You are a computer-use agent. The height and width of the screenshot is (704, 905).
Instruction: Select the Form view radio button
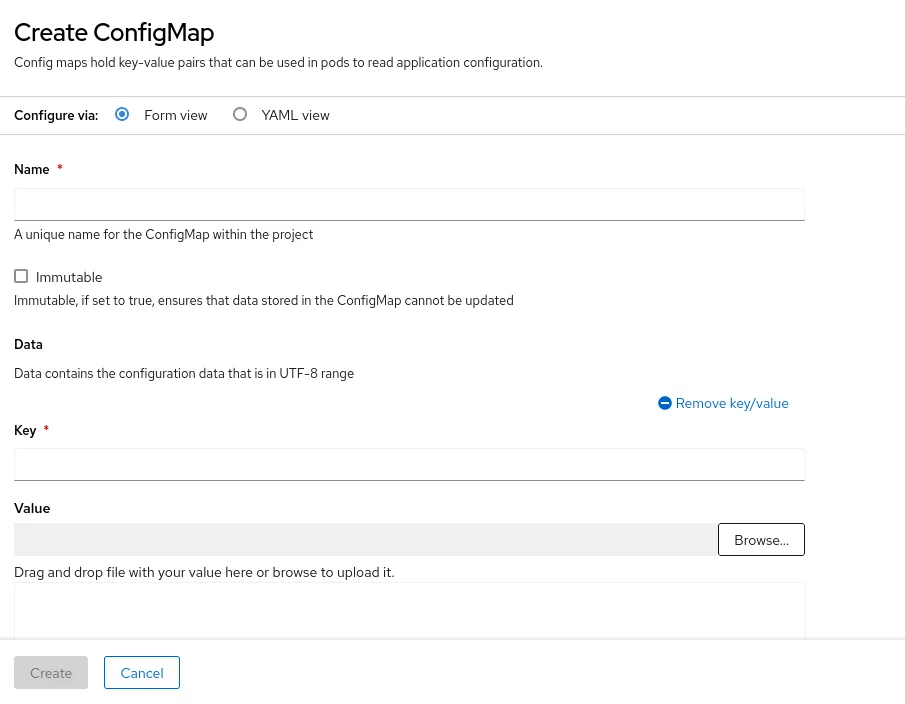pyautogui.click(x=122, y=114)
